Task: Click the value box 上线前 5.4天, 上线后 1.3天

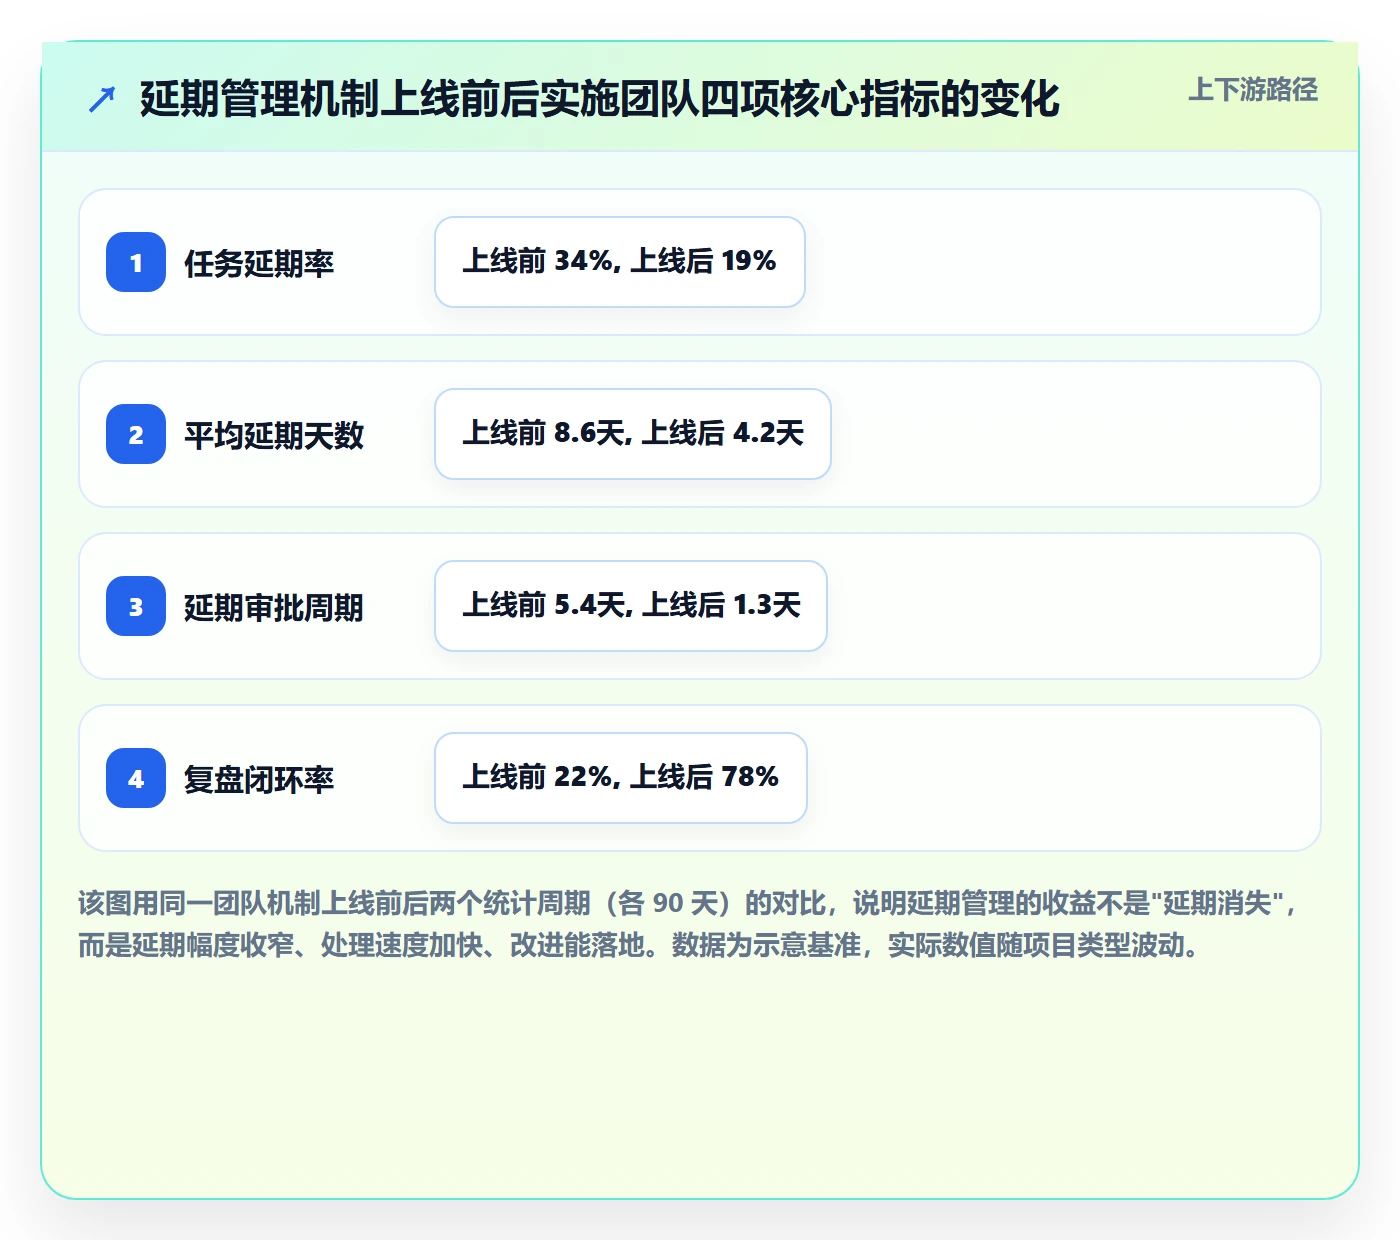Action: click(631, 606)
